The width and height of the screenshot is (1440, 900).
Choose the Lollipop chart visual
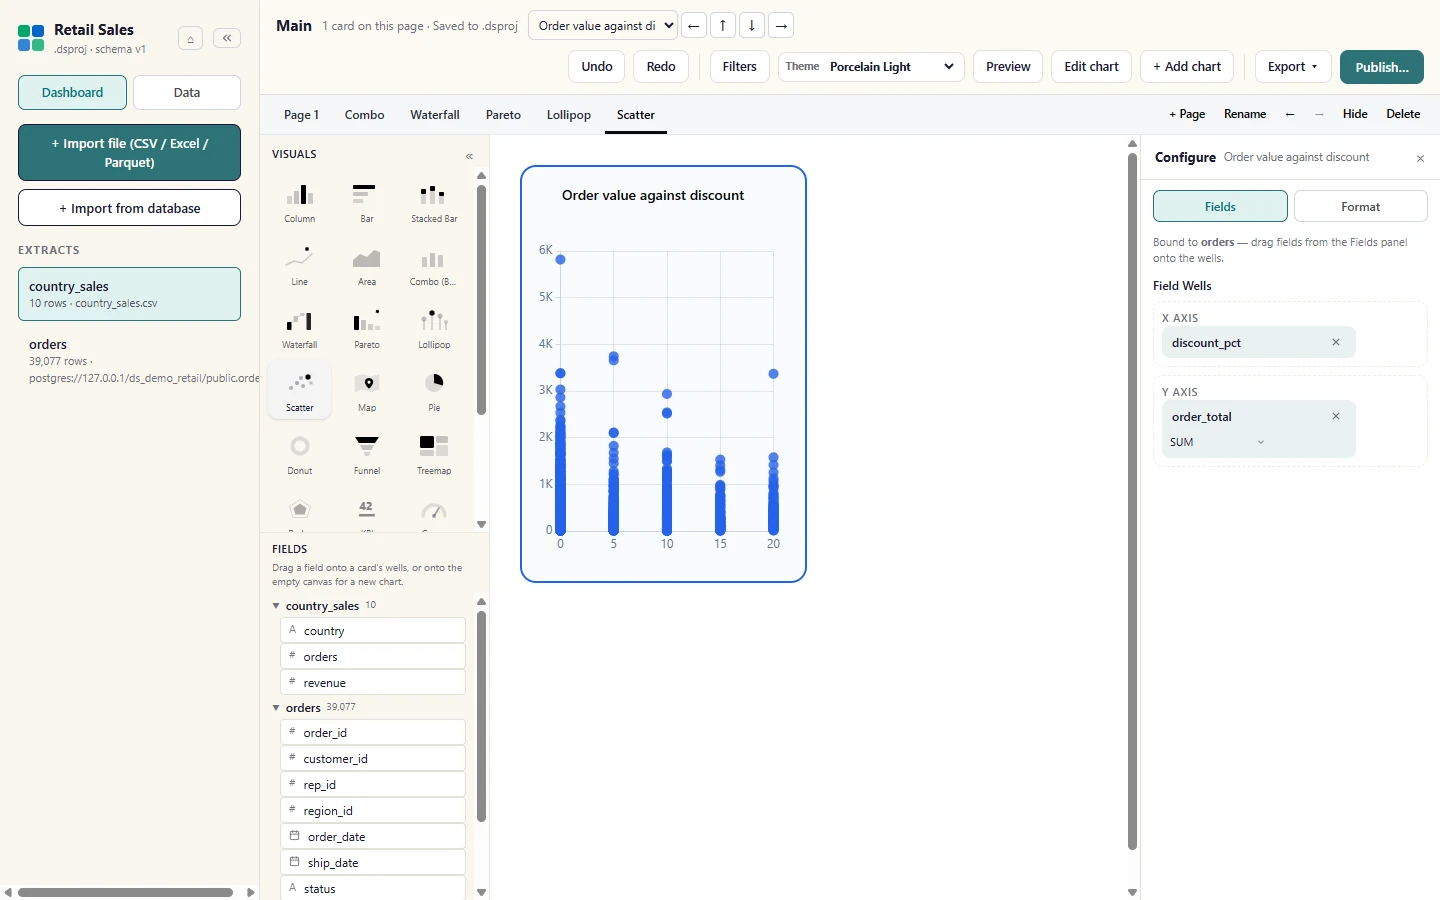[x=434, y=329]
